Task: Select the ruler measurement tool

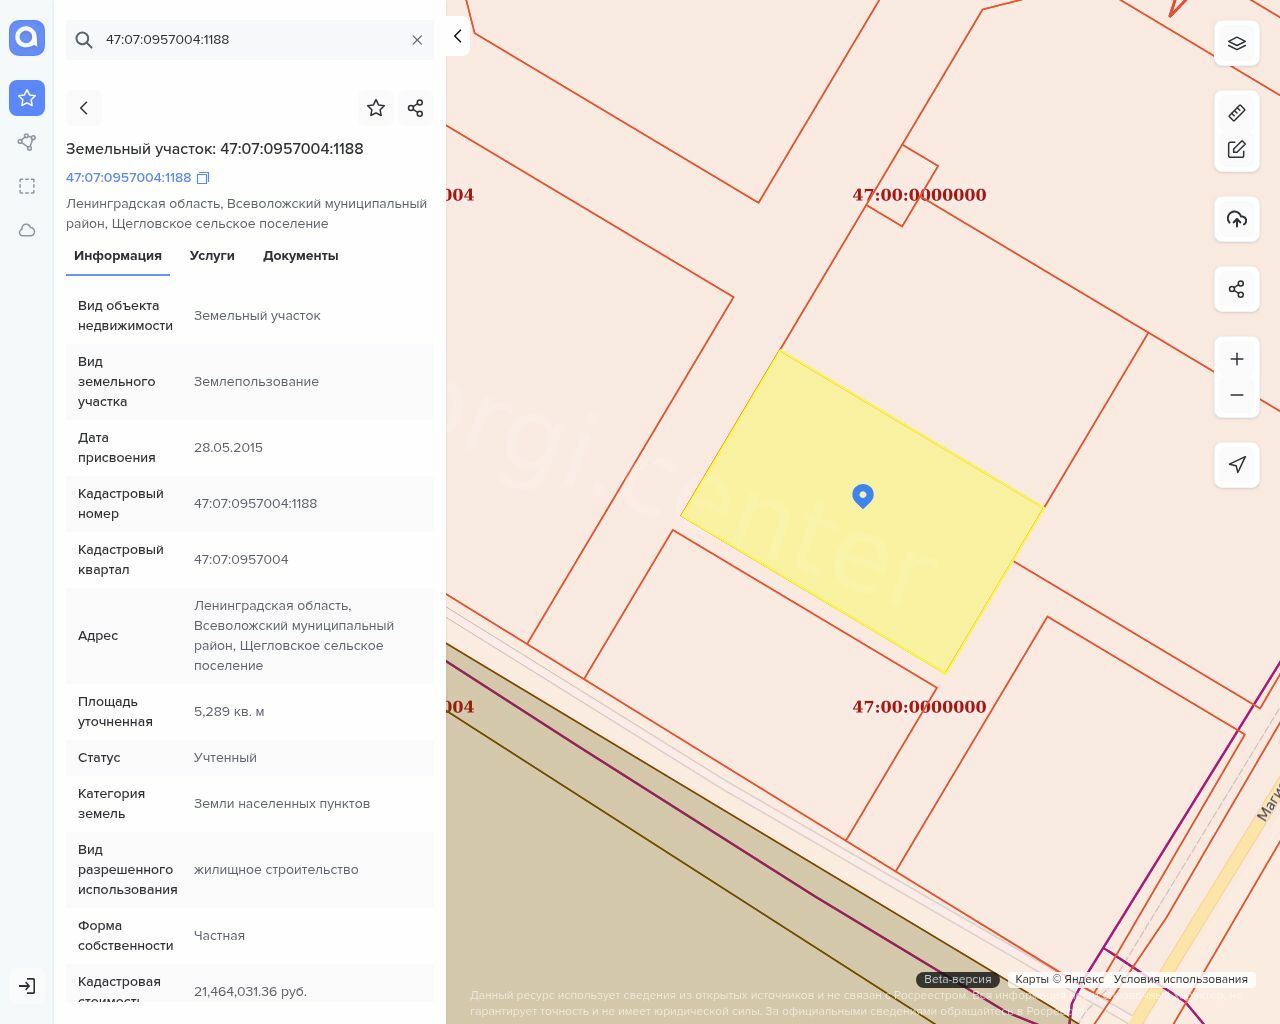Action: 1237,113
